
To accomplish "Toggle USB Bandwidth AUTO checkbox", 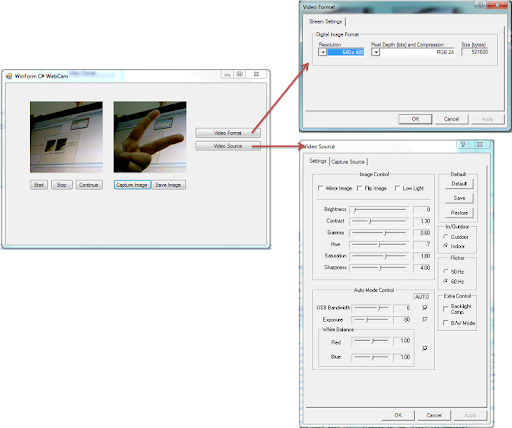I will pos(425,308).
